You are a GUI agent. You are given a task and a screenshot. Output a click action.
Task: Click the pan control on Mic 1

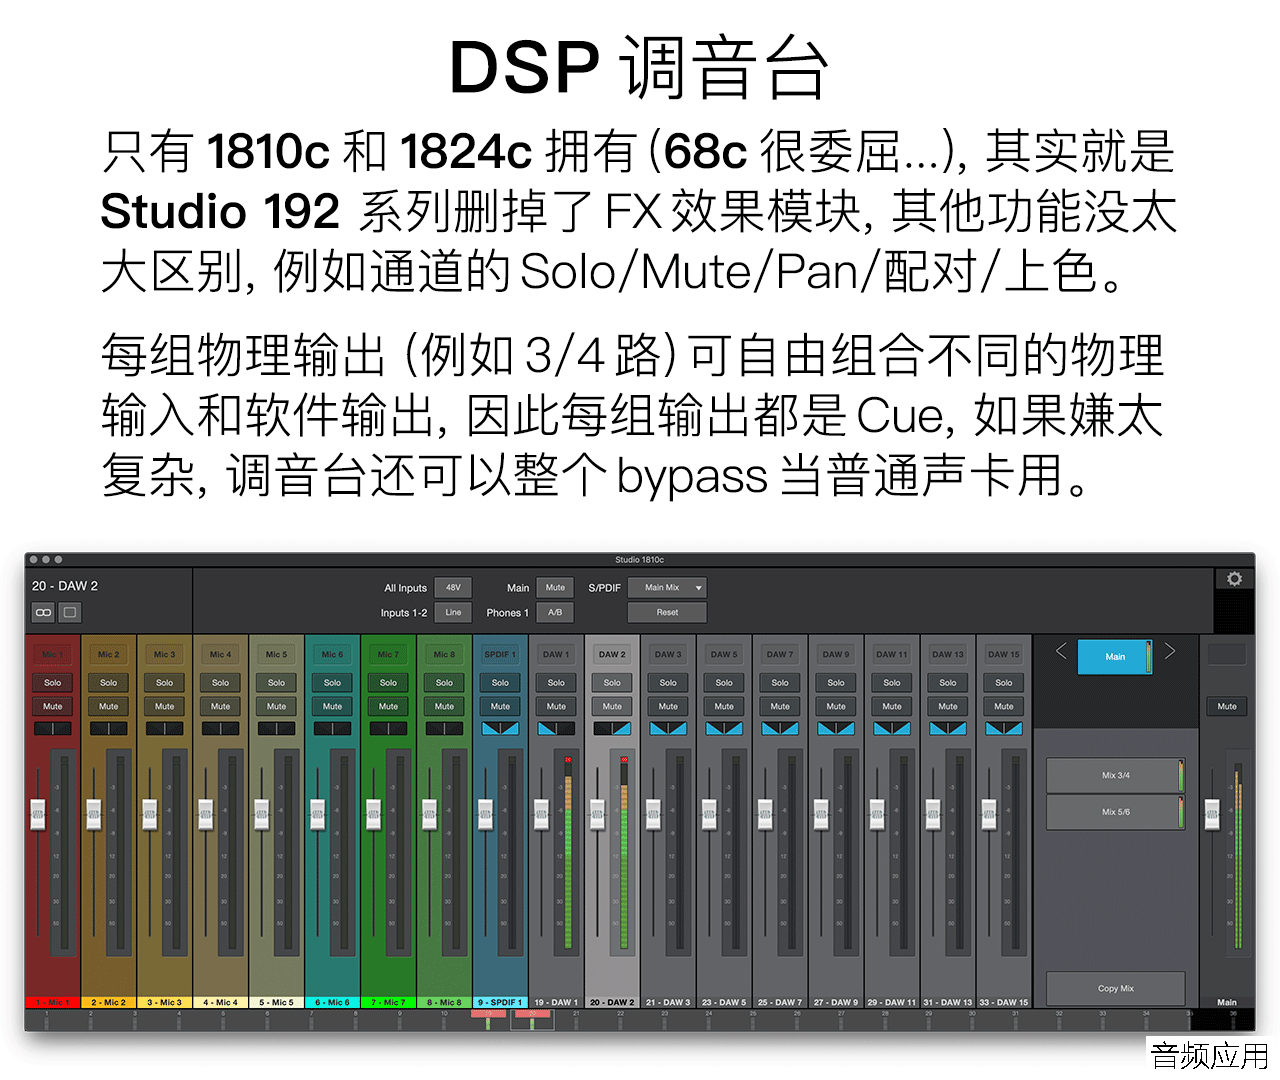(53, 728)
